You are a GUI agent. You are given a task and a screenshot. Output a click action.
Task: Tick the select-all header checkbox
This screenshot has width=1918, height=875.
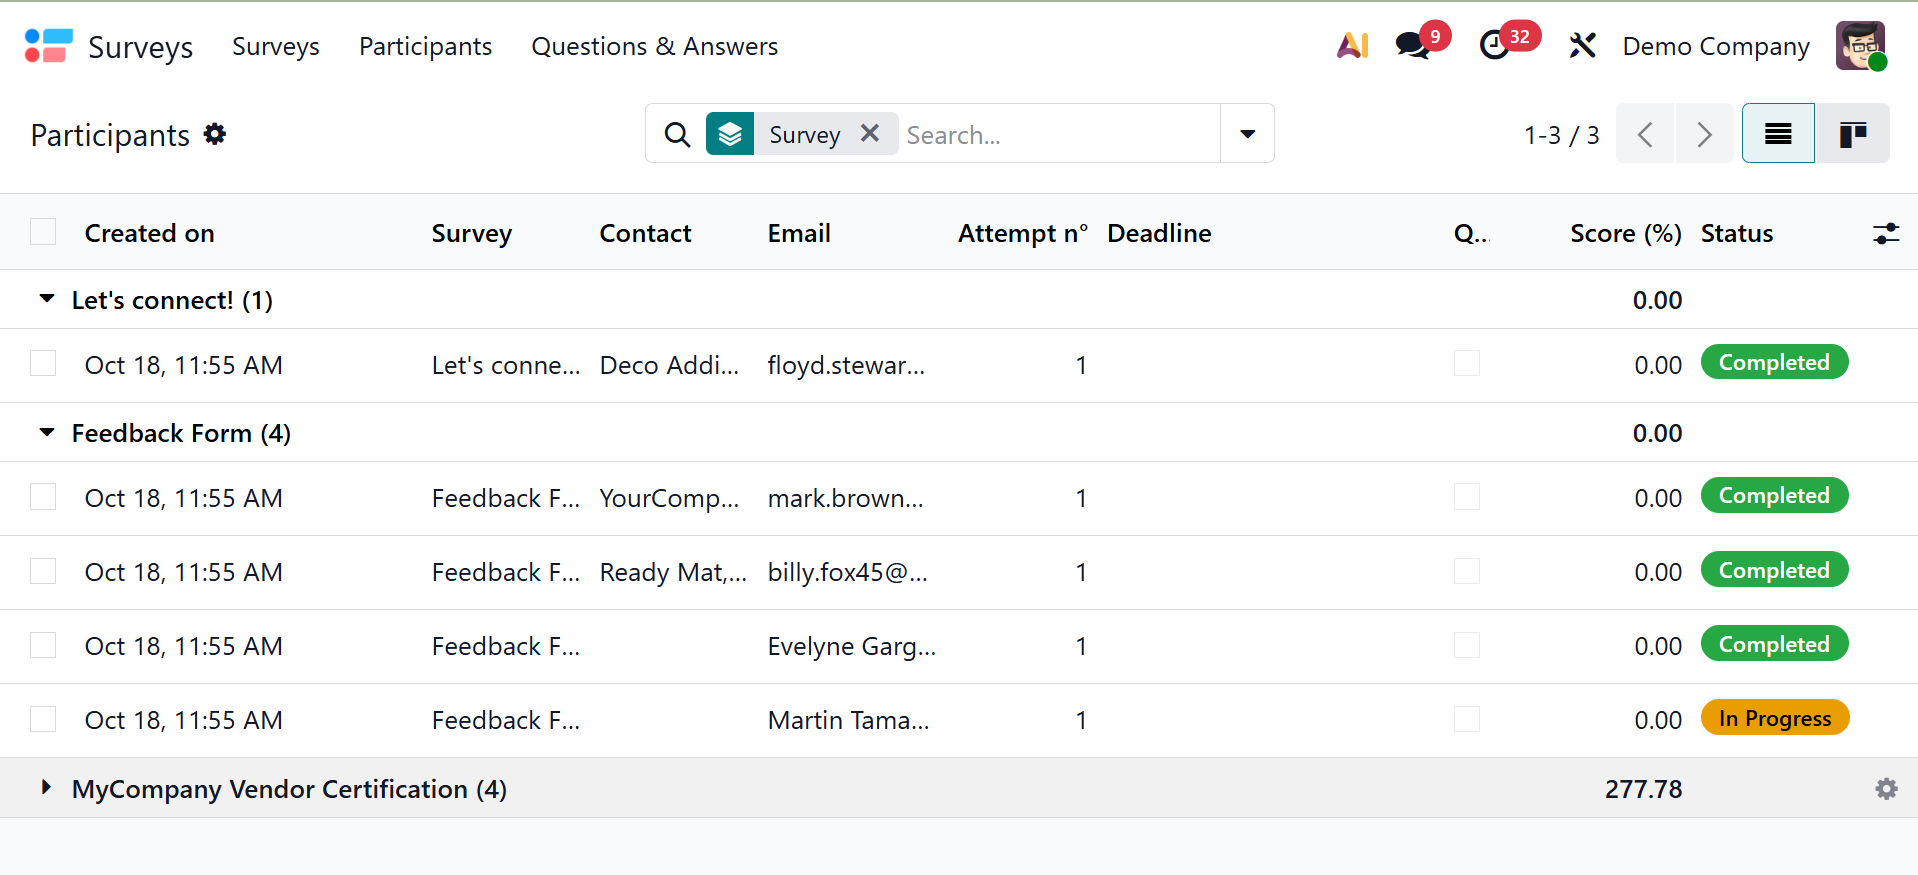(43, 232)
